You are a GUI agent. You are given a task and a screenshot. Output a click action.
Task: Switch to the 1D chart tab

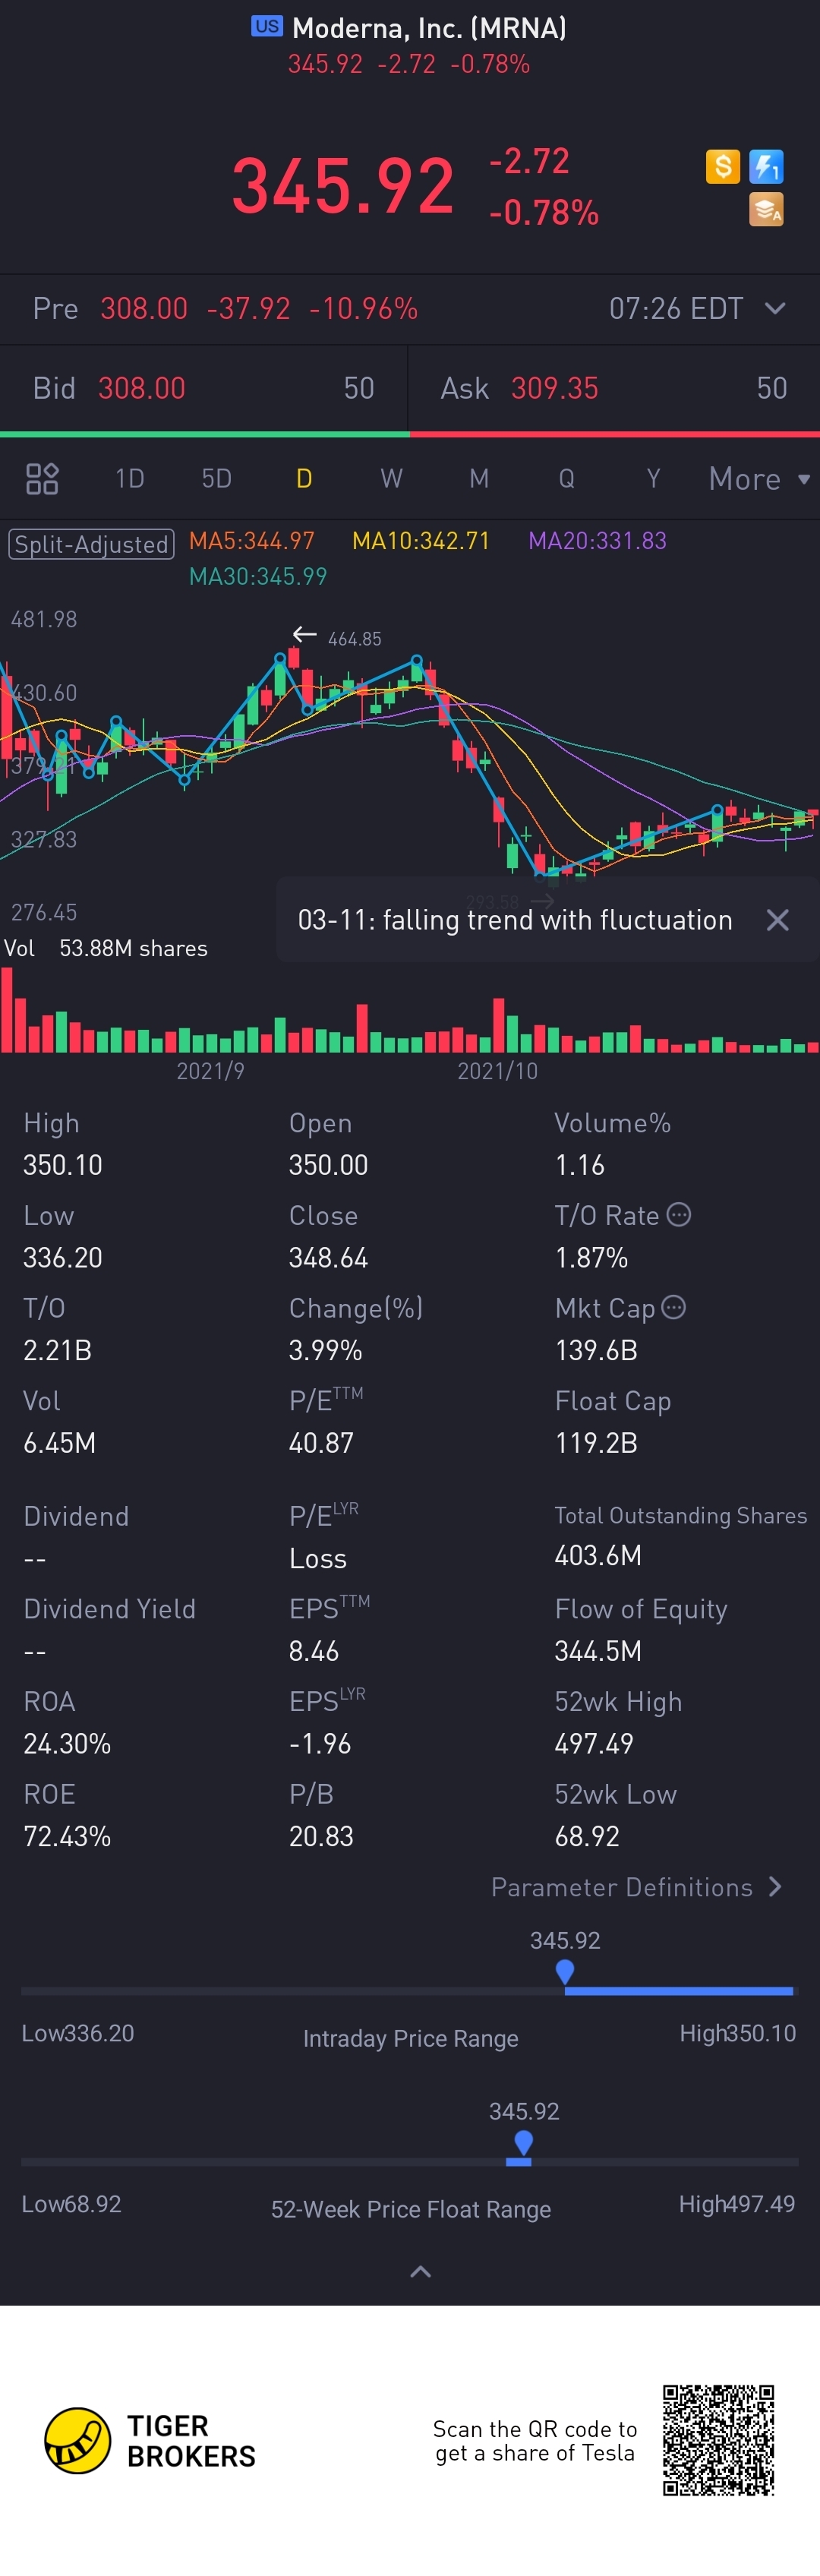tap(129, 479)
